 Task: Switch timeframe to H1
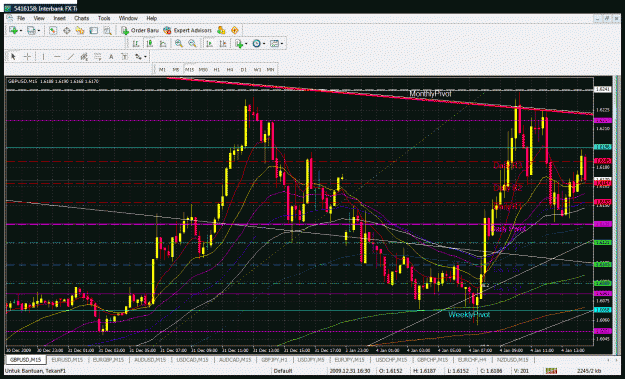point(217,69)
